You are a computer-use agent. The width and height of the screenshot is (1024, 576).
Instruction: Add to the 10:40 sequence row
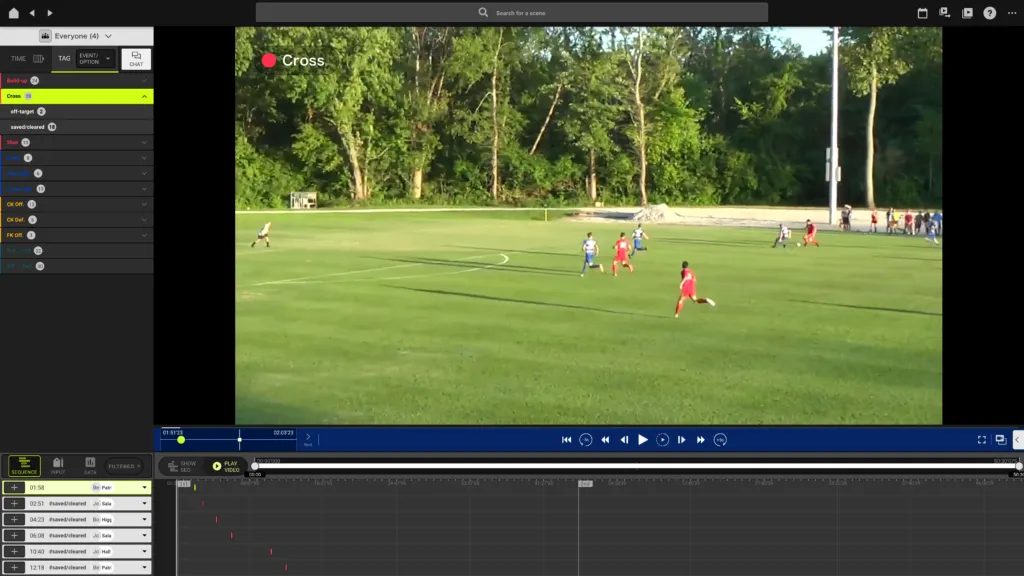point(14,551)
